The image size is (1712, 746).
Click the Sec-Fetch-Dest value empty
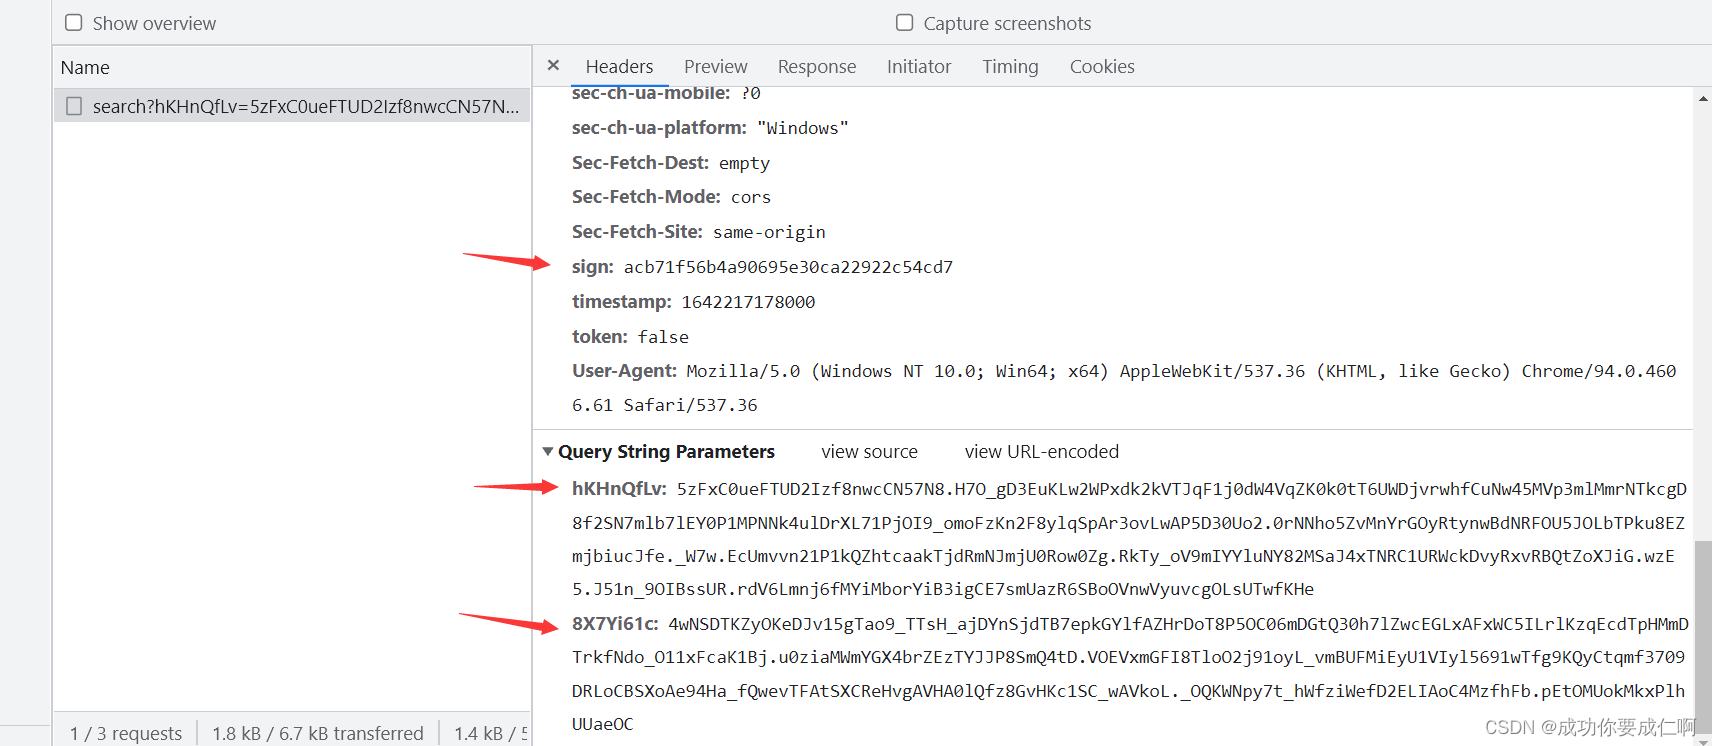(744, 163)
